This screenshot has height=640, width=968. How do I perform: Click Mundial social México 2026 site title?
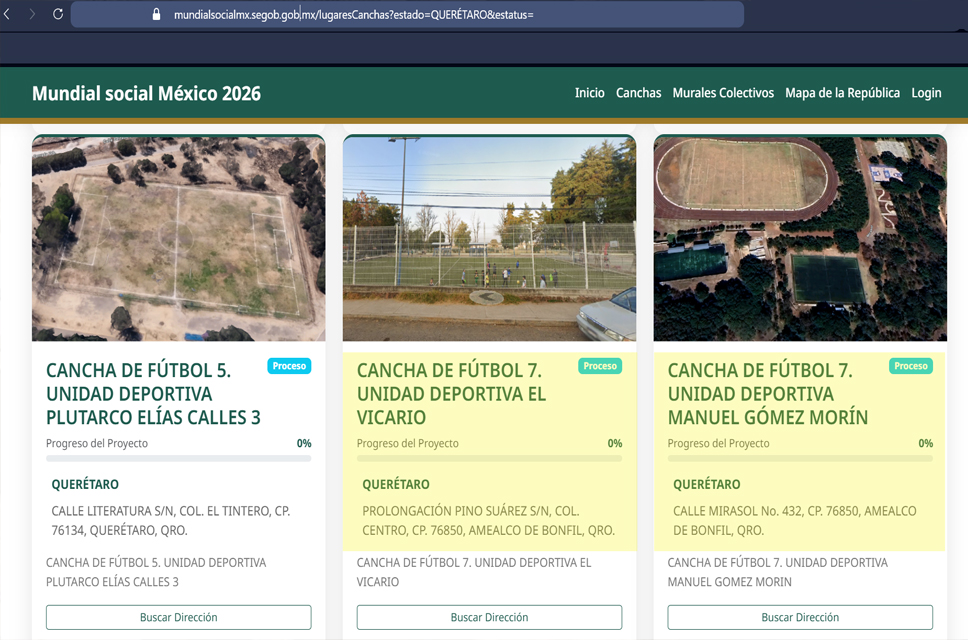pyautogui.click(x=146, y=94)
